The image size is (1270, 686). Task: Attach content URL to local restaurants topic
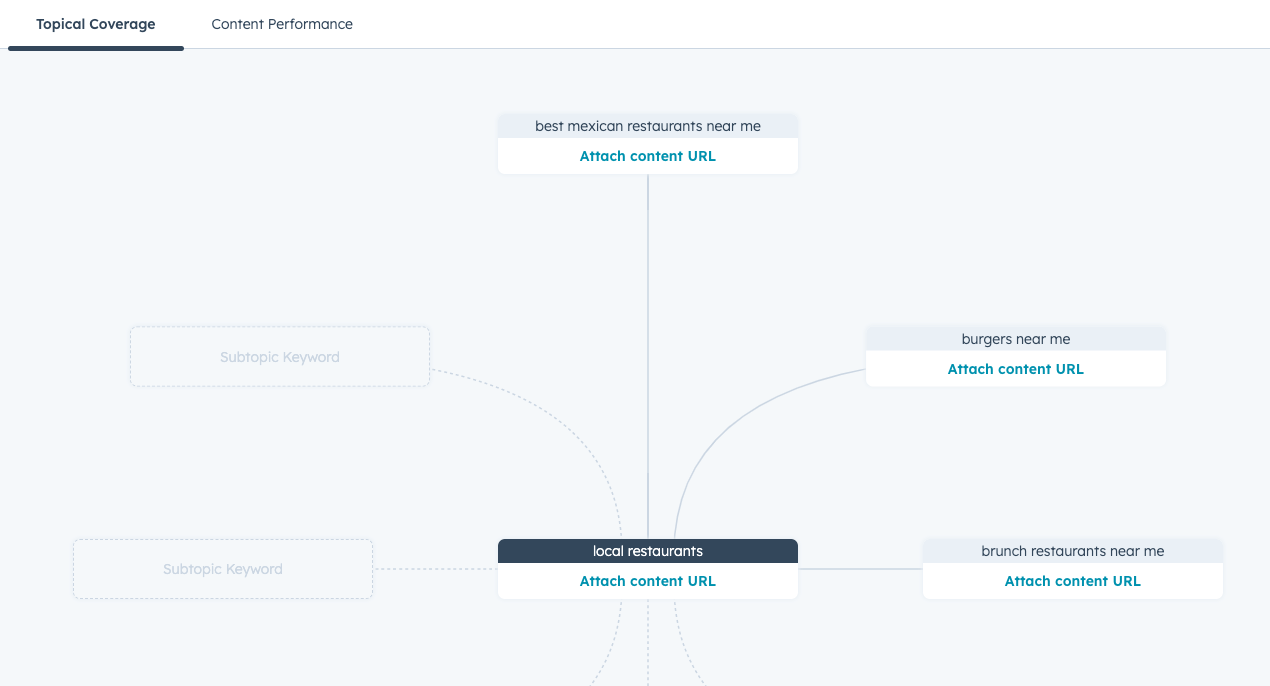[x=647, y=580]
